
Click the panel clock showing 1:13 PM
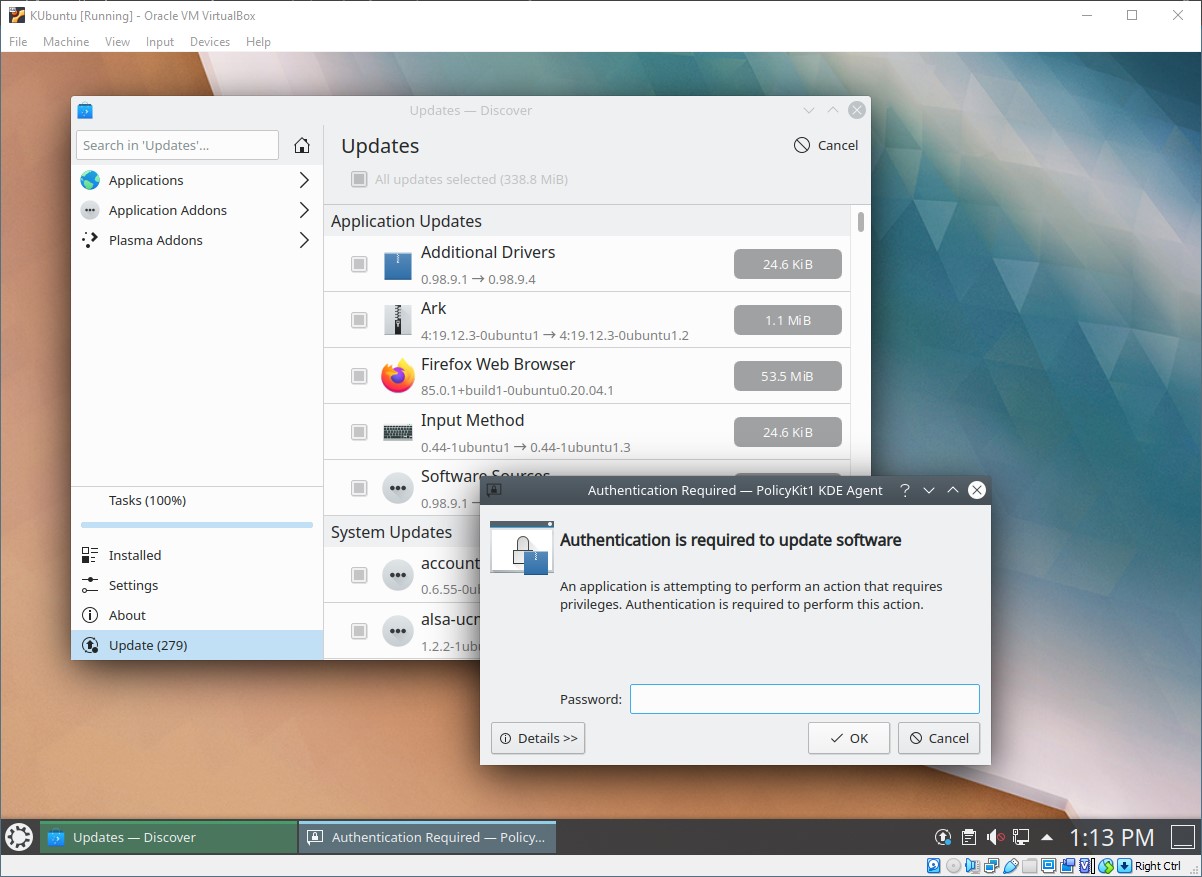(1112, 837)
